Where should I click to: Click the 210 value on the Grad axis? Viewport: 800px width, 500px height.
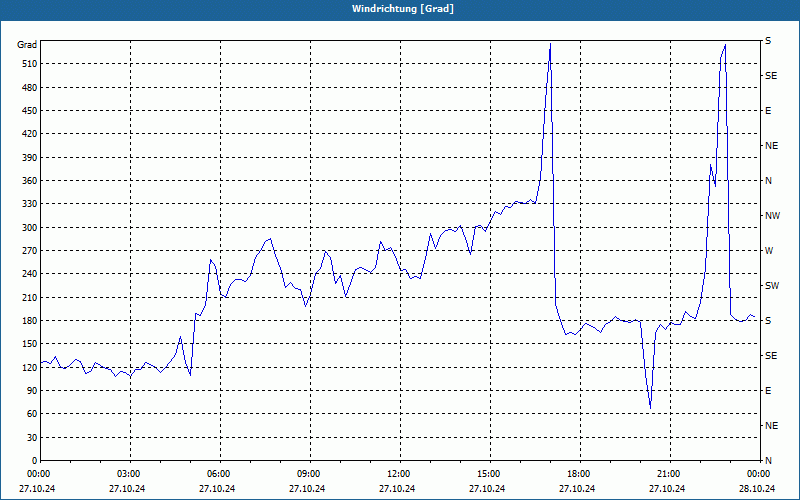pos(30,297)
